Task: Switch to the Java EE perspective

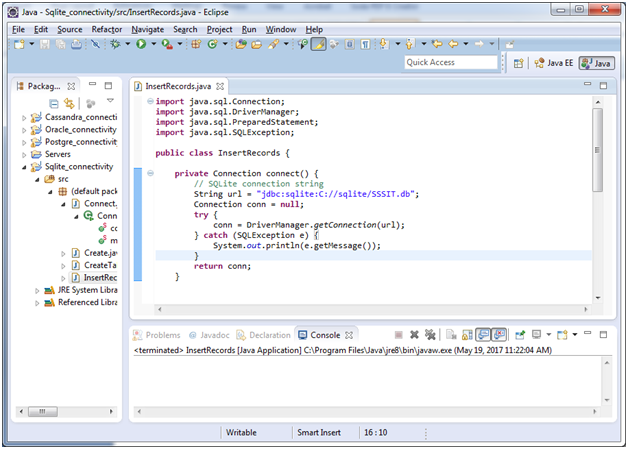Action: tap(554, 63)
